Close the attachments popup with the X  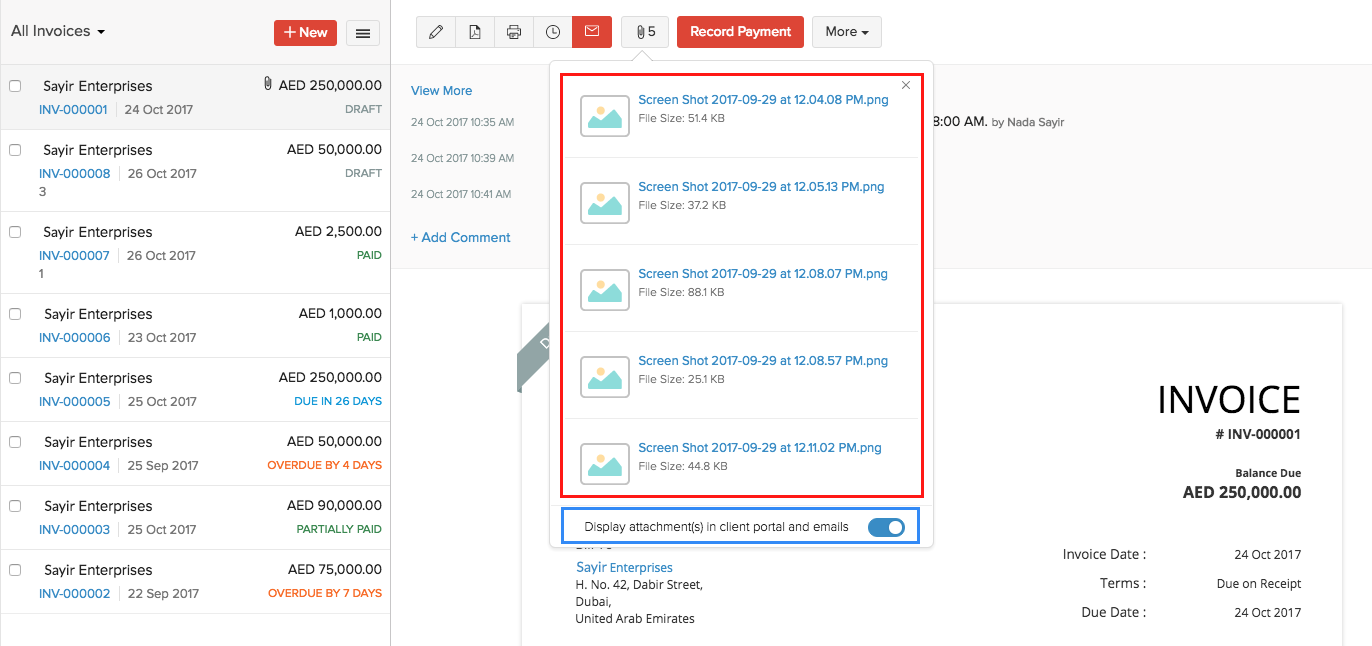[x=905, y=85]
